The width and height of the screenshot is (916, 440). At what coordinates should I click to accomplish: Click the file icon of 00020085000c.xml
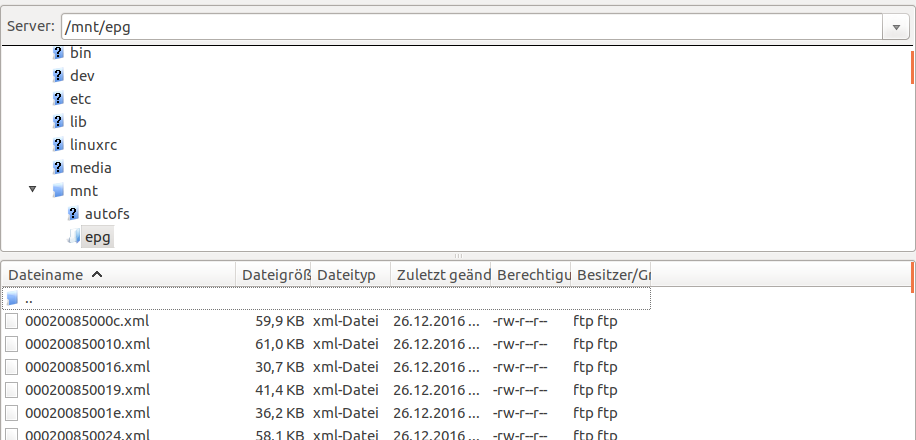click(12, 321)
